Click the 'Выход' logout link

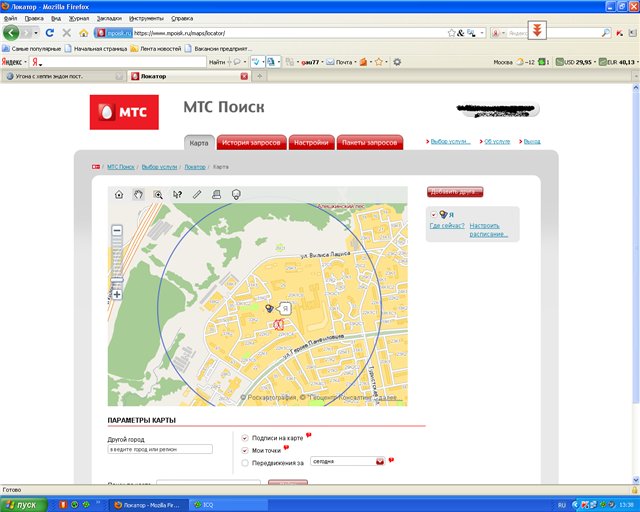[x=532, y=141]
